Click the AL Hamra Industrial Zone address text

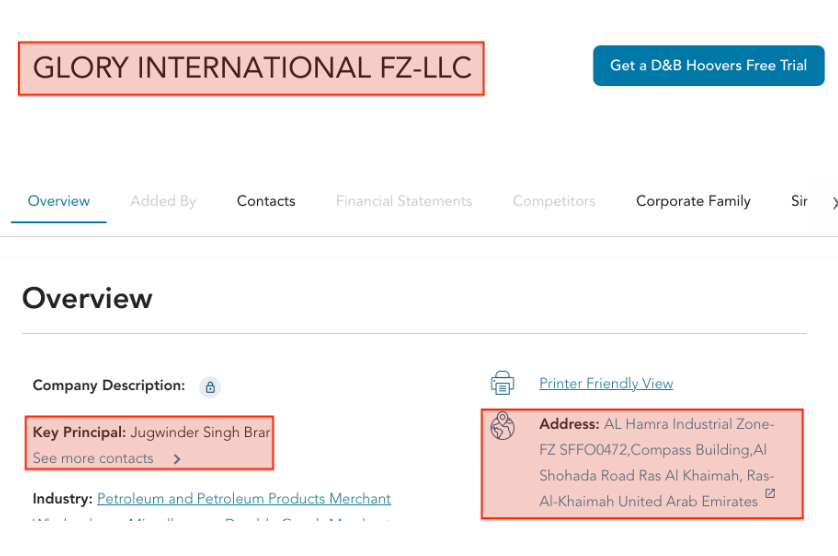[x=657, y=462]
